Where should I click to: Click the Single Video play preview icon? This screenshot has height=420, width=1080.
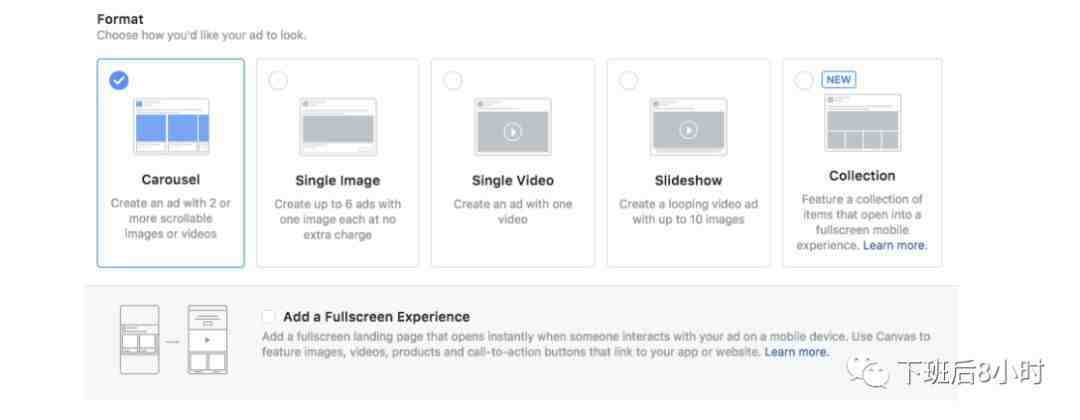tap(512, 127)
